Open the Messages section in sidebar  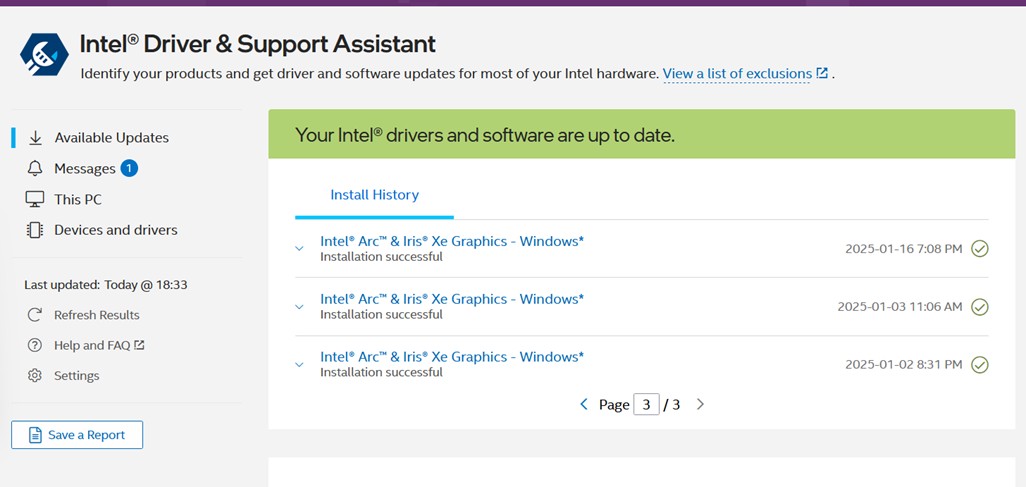pos(85,169)
